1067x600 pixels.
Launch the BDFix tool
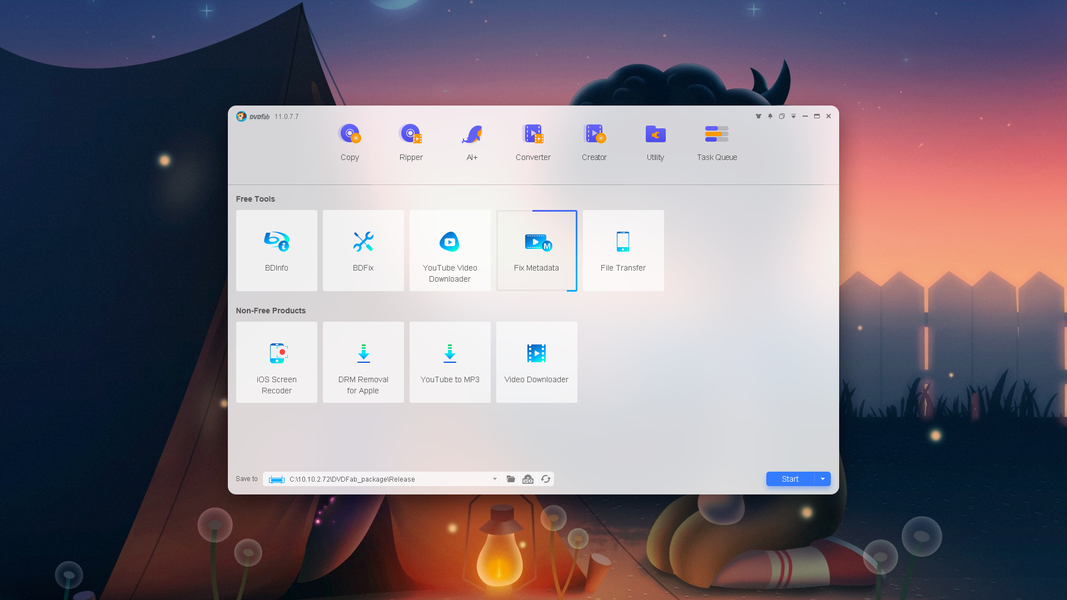[363, 250]
